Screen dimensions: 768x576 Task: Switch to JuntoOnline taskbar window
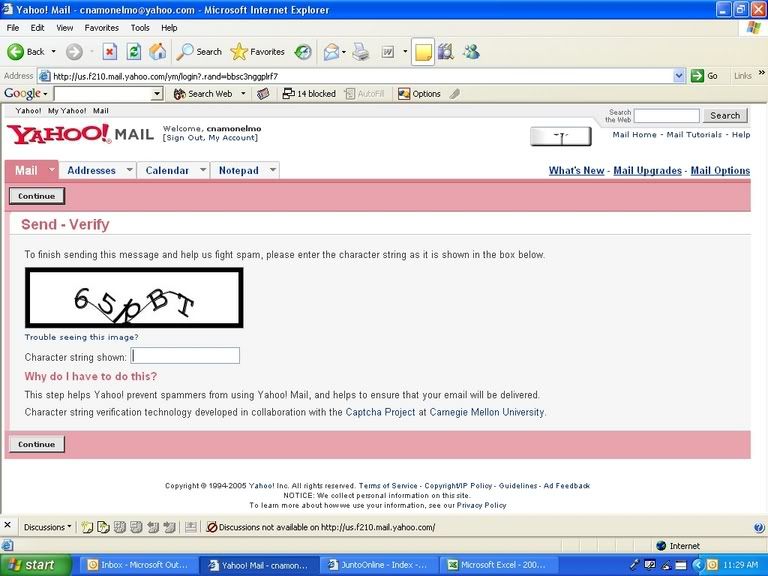pyautogui.click(x=379, y=565)
